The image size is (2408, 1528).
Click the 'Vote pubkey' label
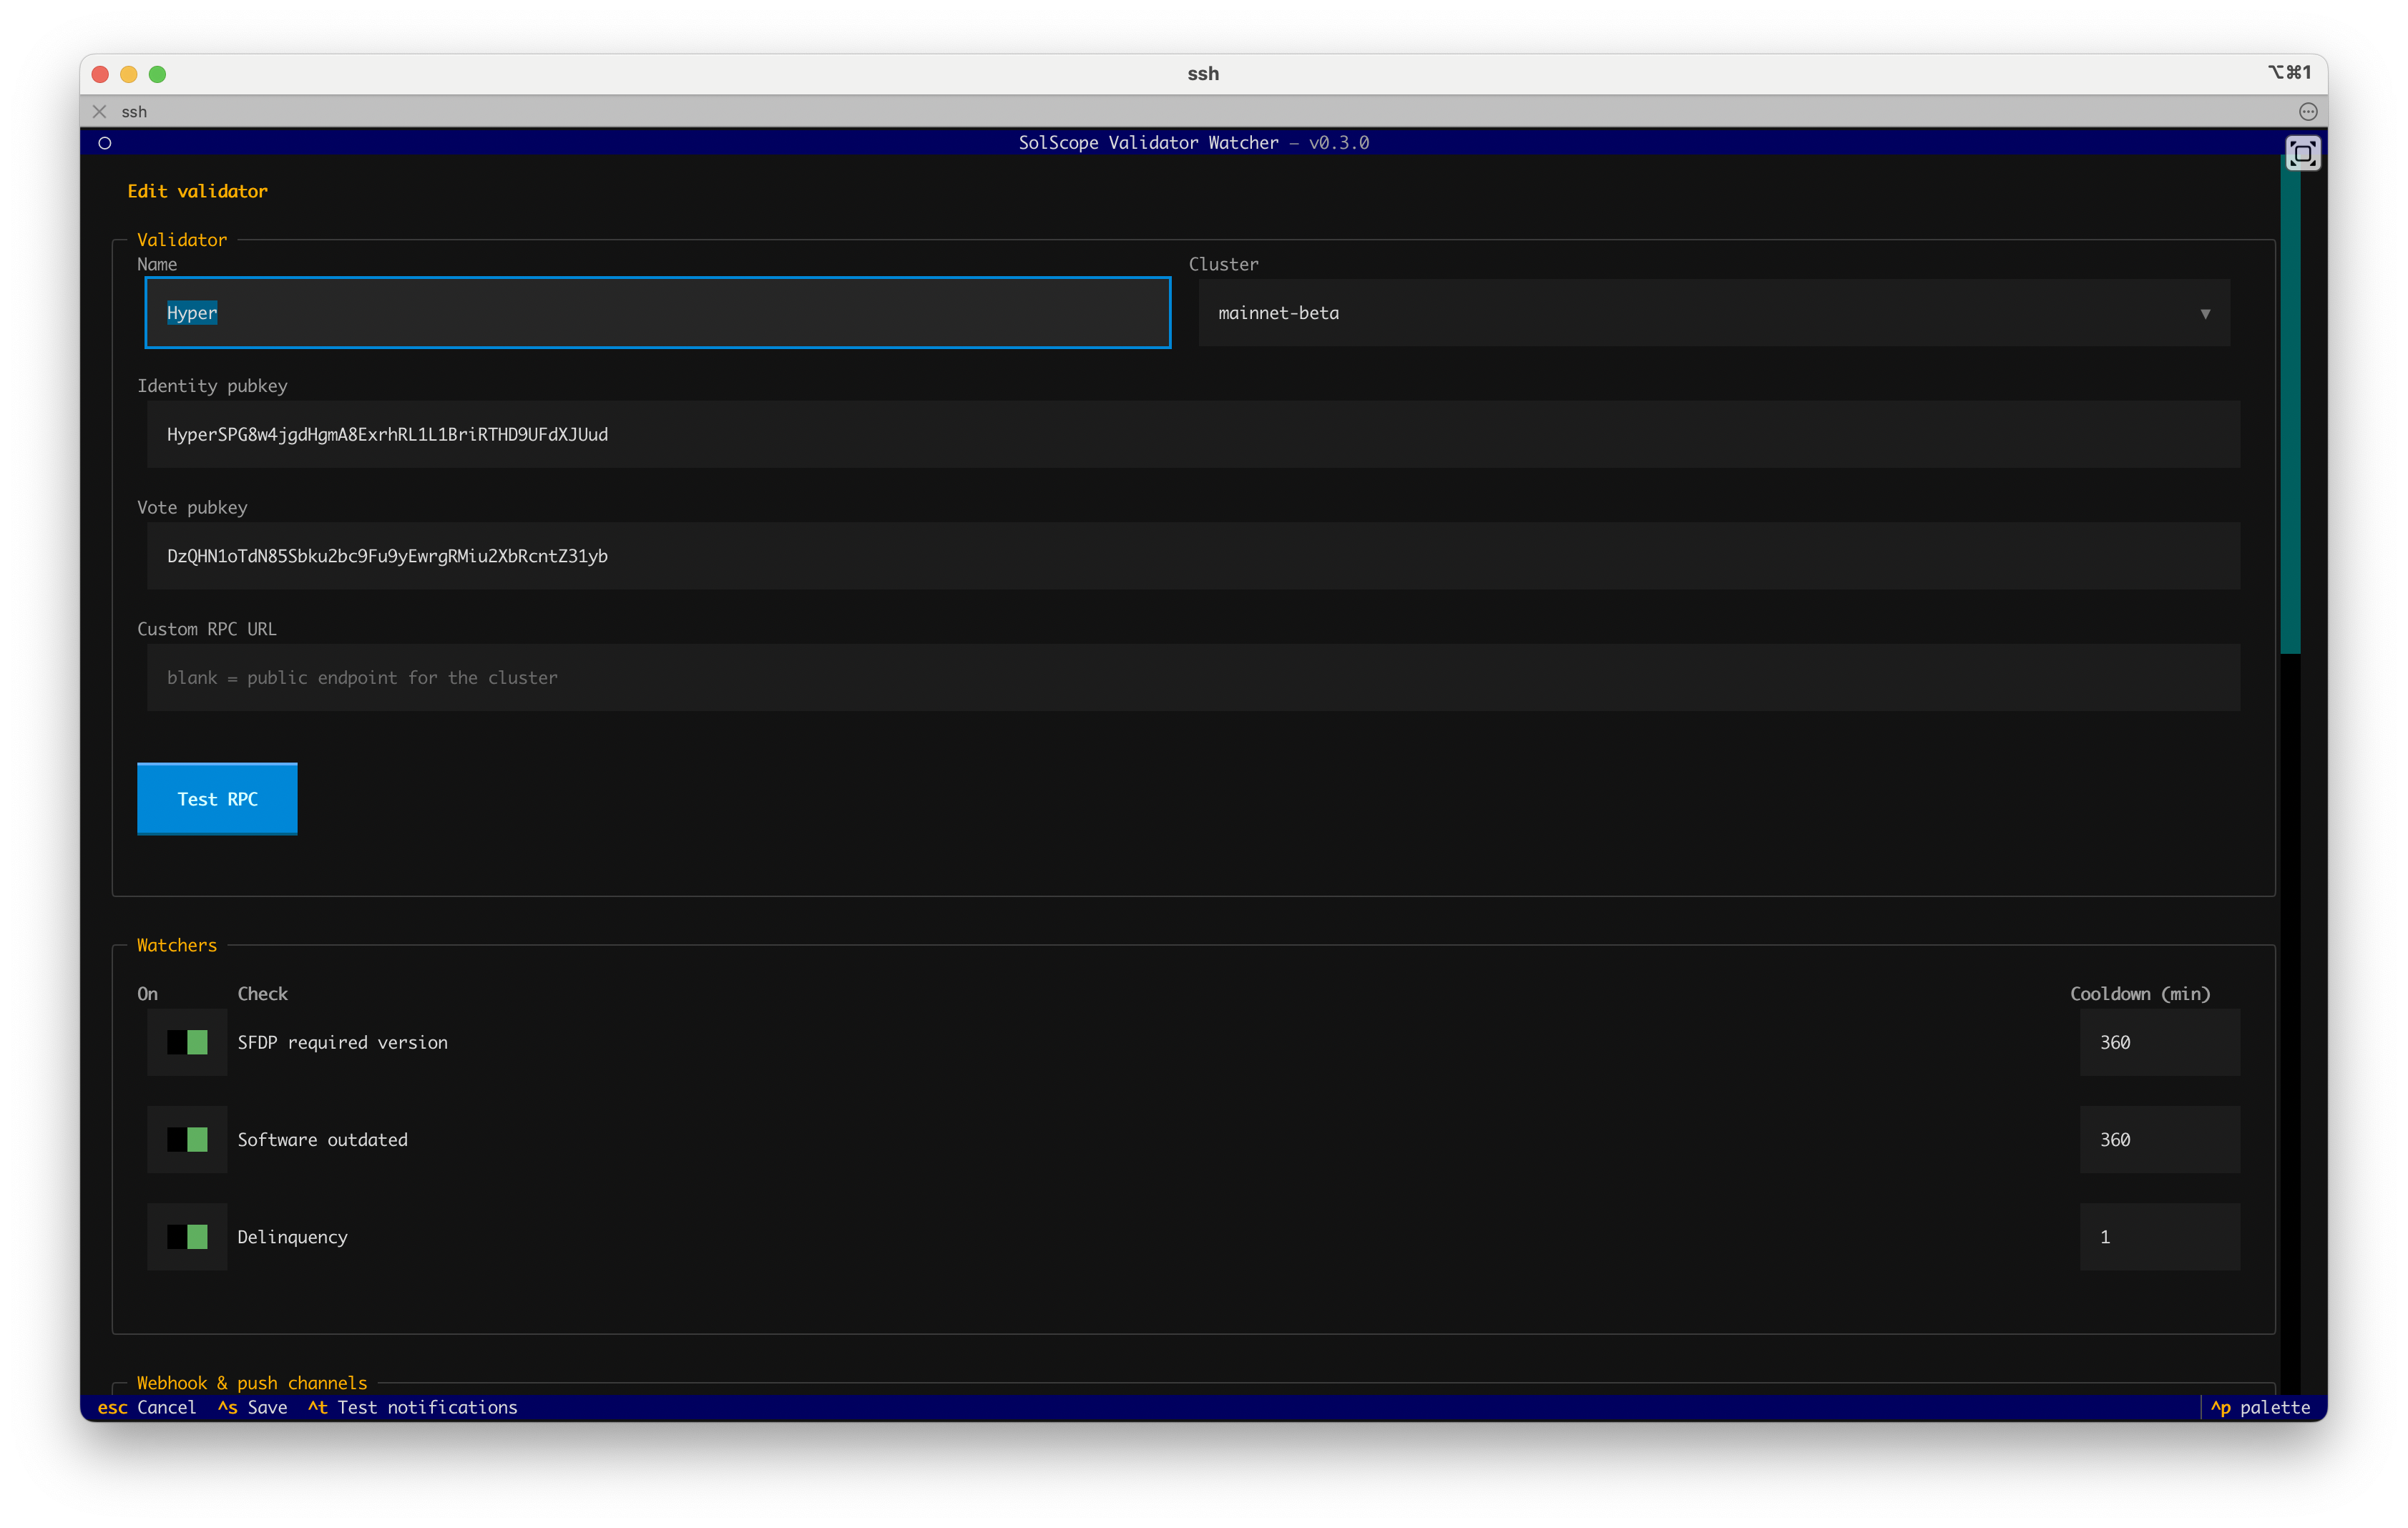[x=192, y=507]
